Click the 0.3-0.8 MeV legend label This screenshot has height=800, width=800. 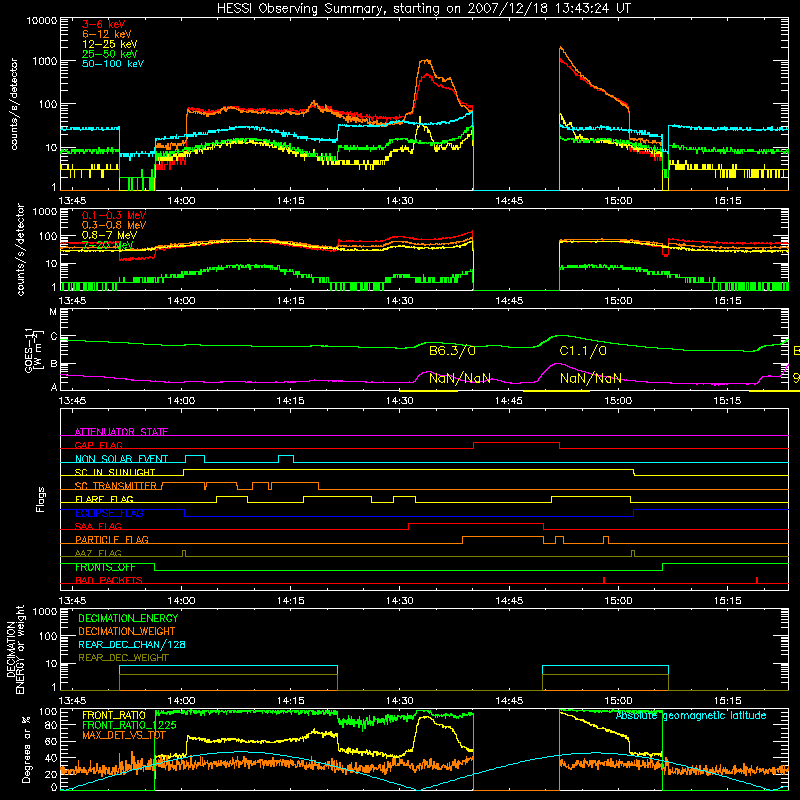pyautogui.click(x=114, y=225)
